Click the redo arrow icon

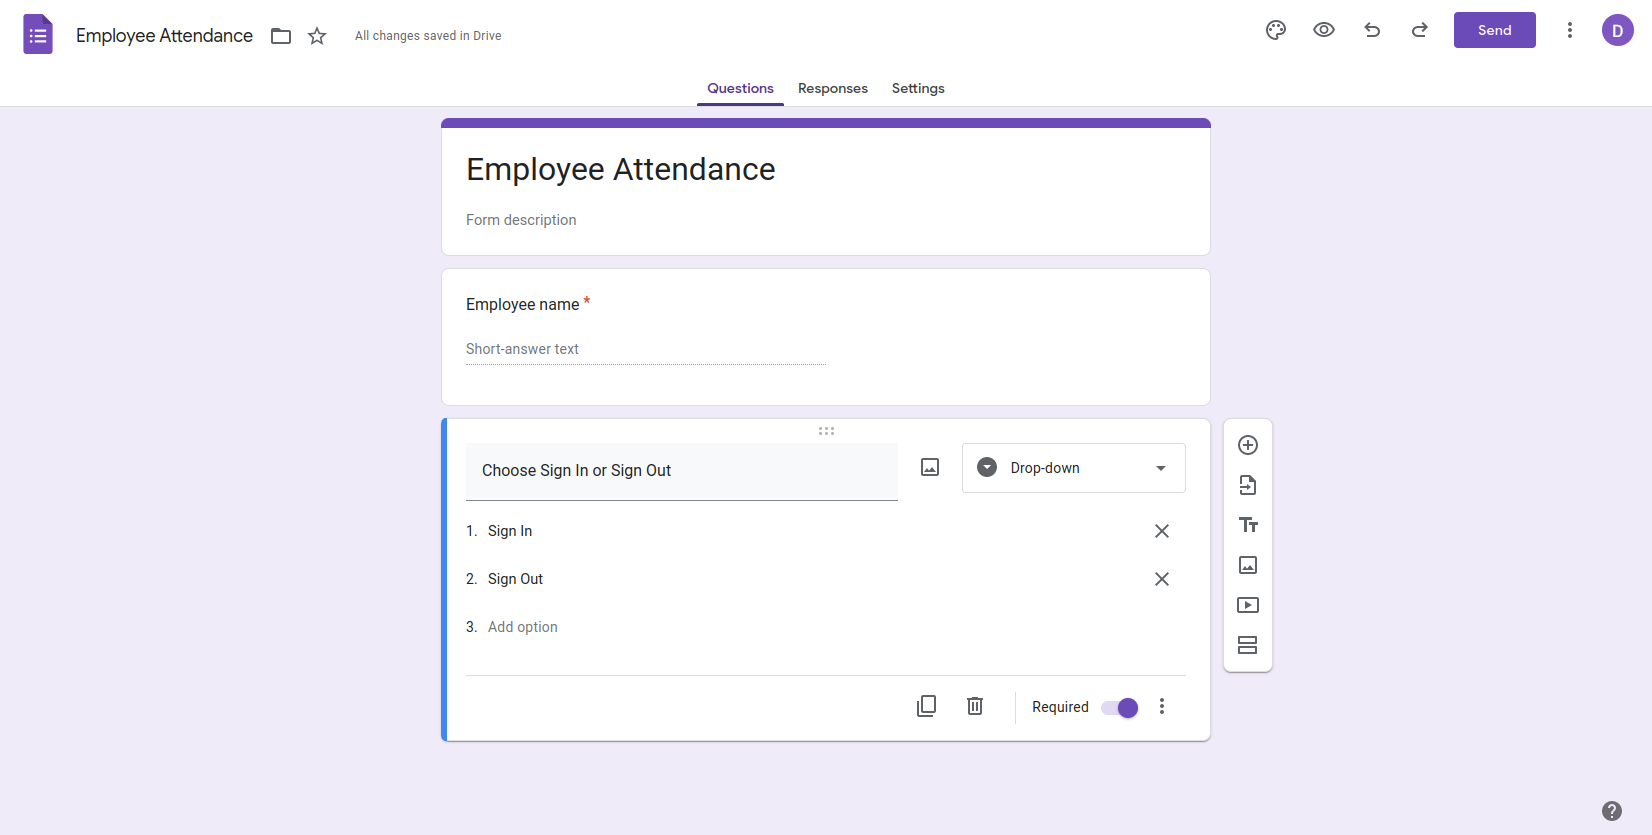click(x=1419, y=30)
